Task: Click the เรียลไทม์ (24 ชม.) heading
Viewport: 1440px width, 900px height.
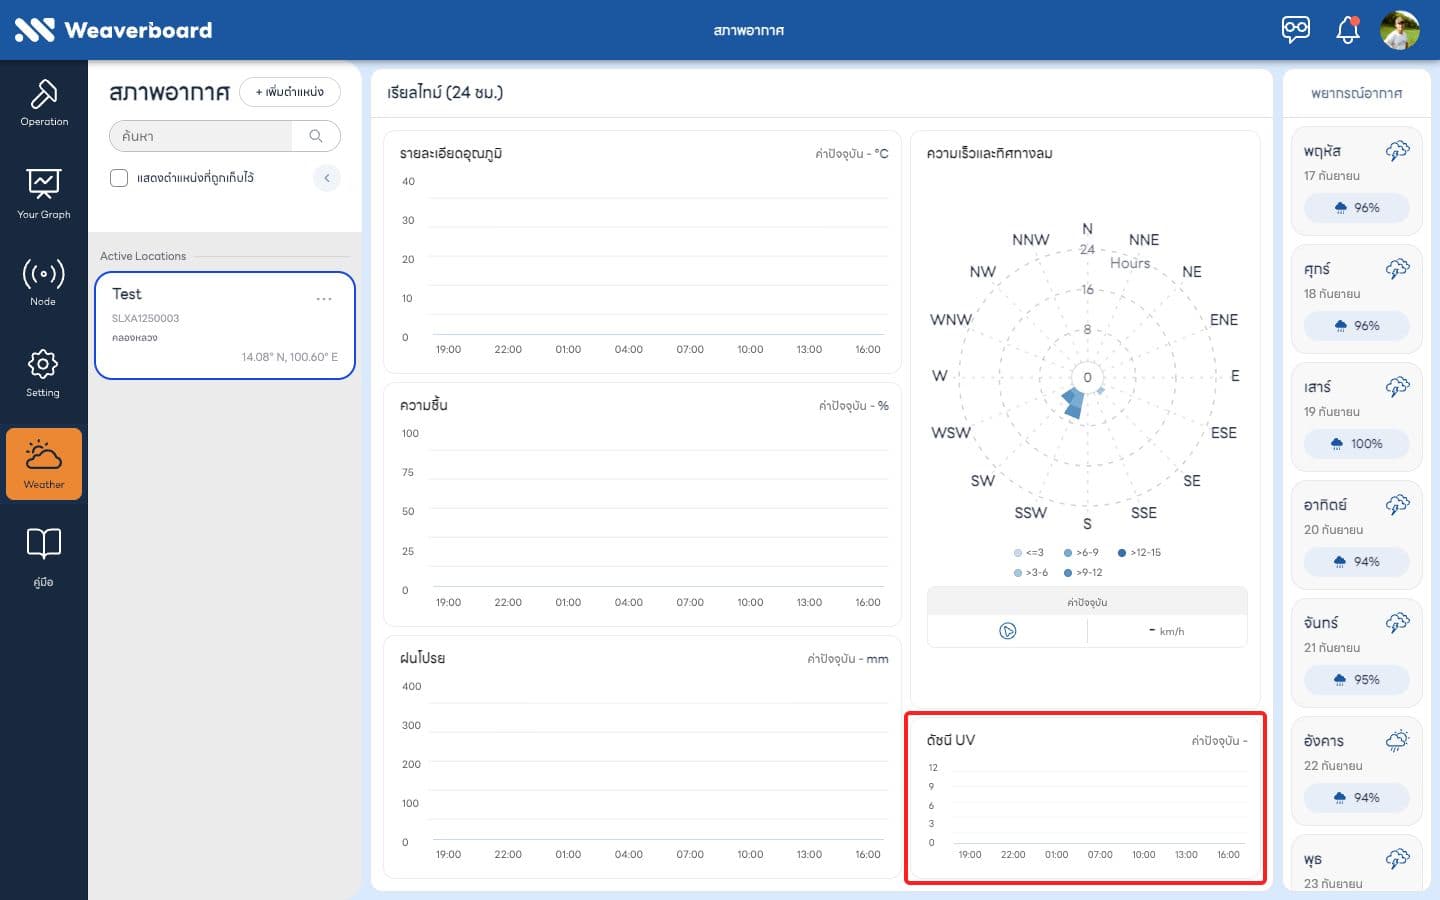Action: tap(445, 92)
